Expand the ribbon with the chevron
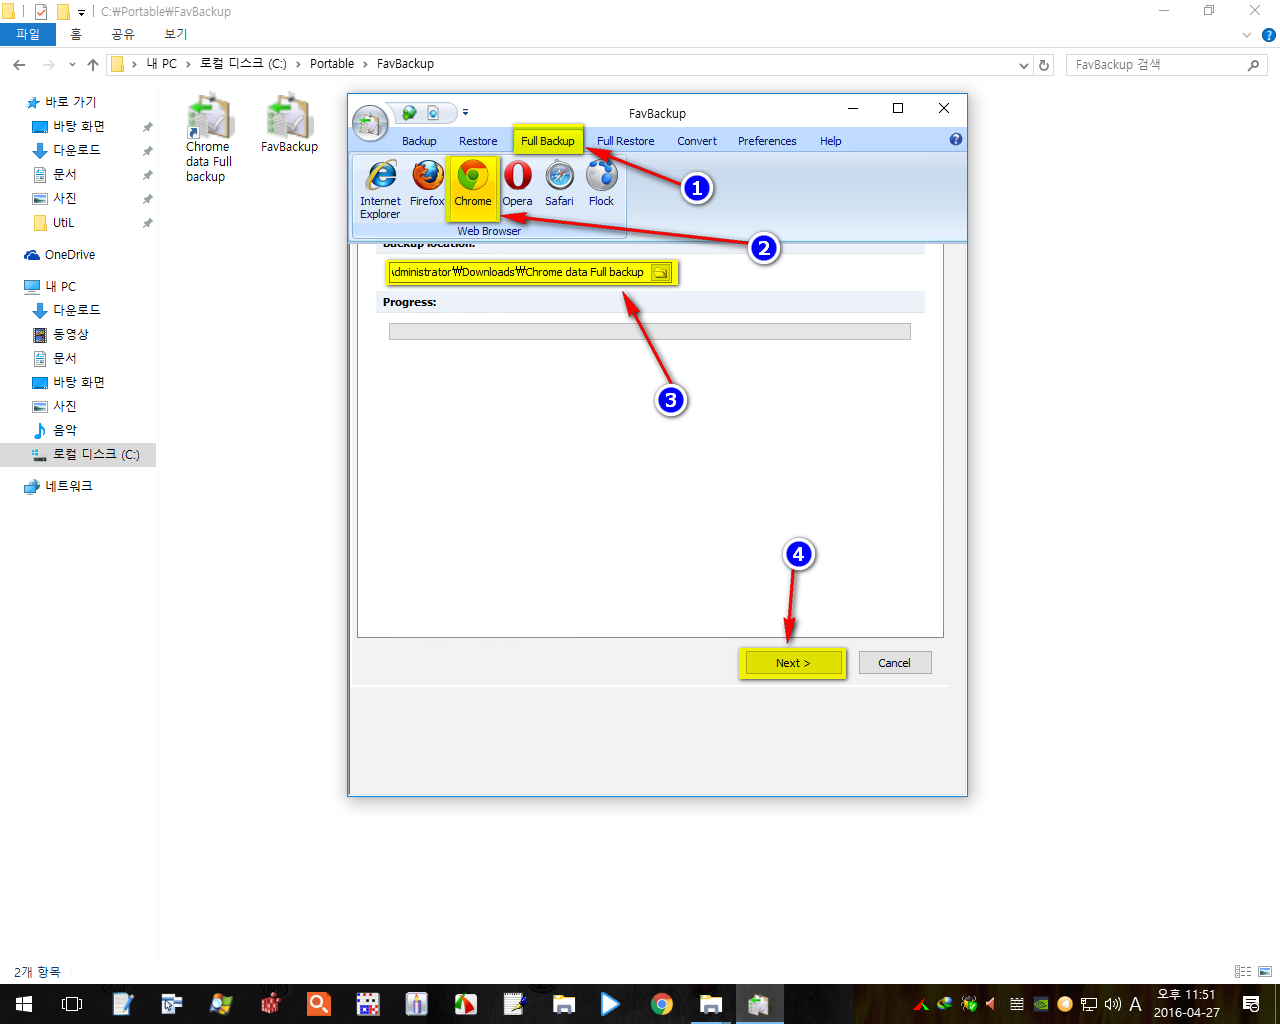This screenshot has height=1024, width=1280. pos(1247,35)
